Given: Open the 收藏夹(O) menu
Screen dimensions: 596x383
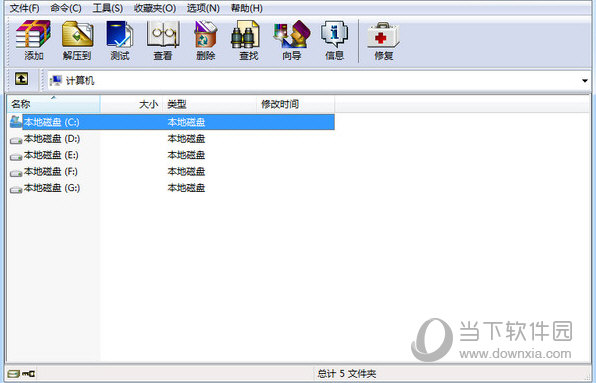Looking at the screenshot, I should pos(155,8).
